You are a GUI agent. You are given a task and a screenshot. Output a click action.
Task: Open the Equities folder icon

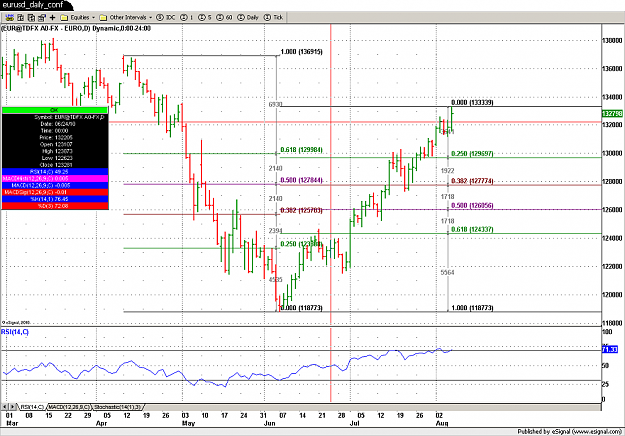(64, 18)
